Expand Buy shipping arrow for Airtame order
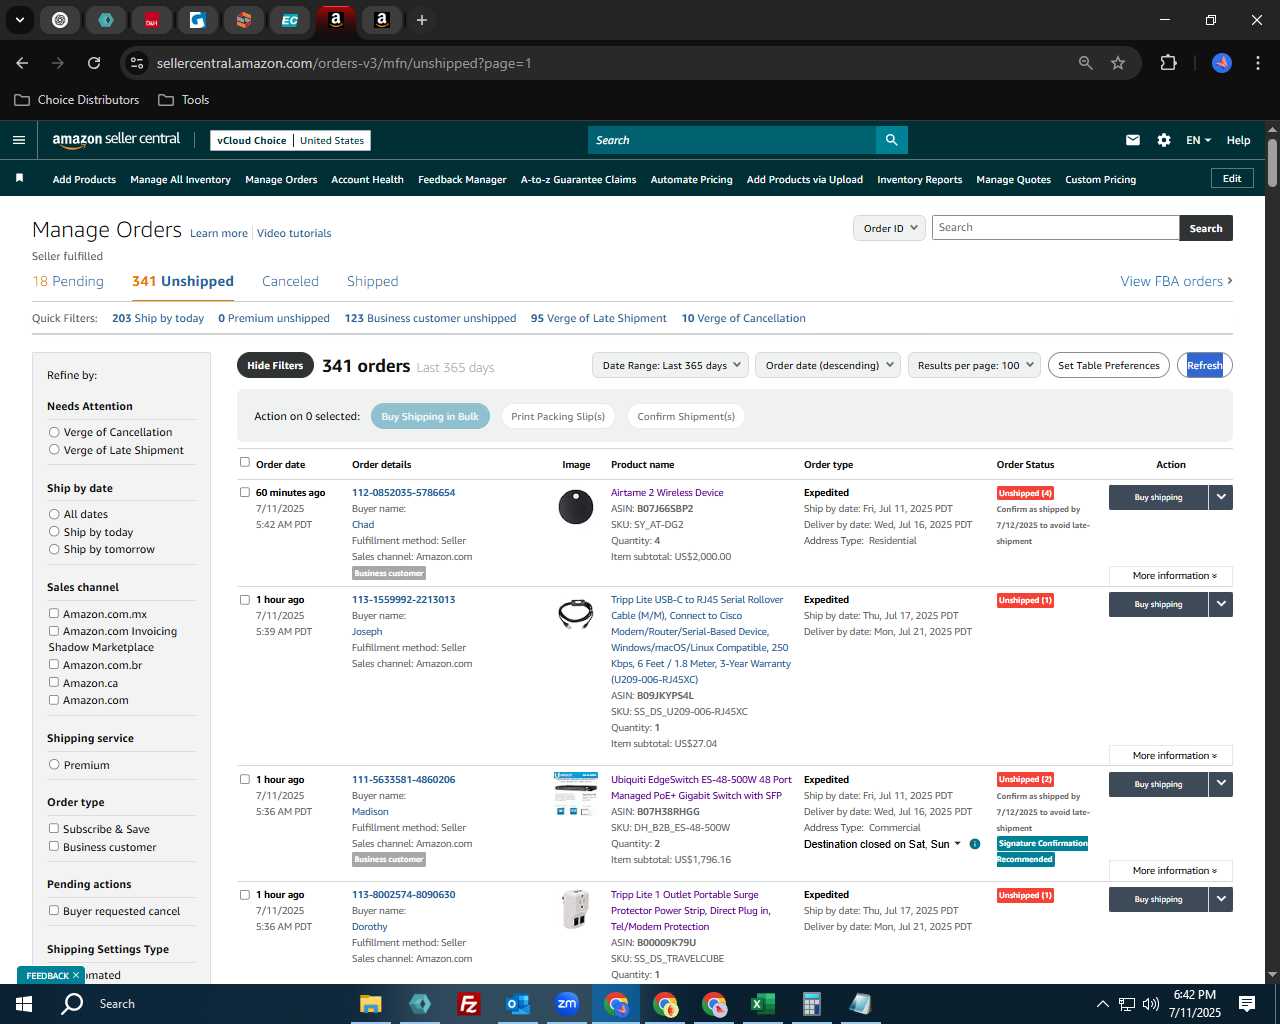The image size is (1280, 1024). [1221, 497]
